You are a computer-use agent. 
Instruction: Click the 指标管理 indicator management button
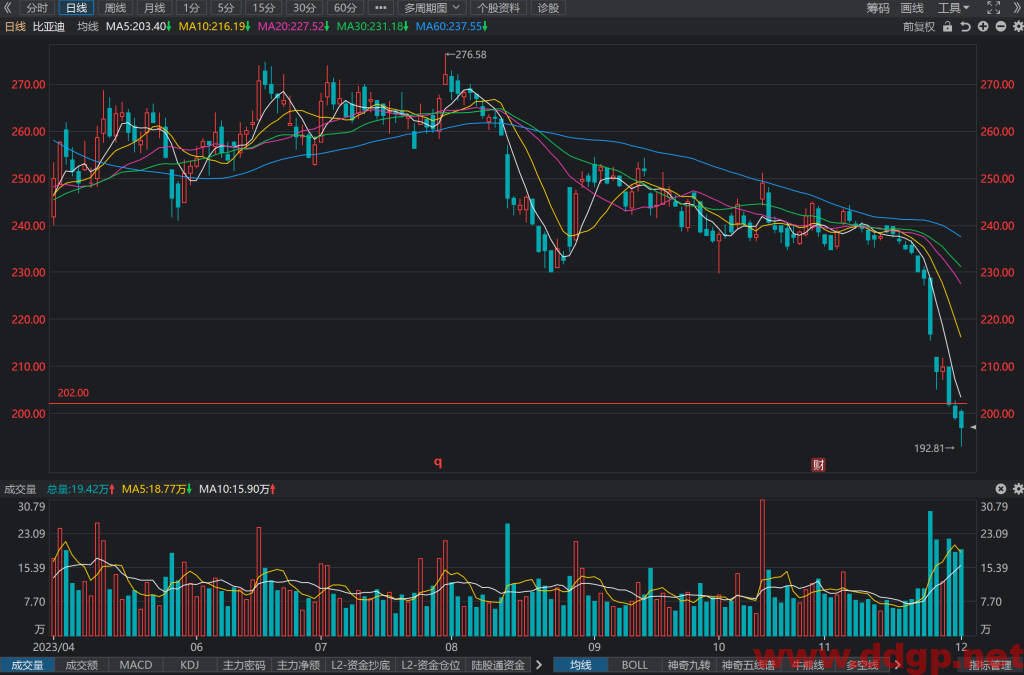[x=990, y=665]
